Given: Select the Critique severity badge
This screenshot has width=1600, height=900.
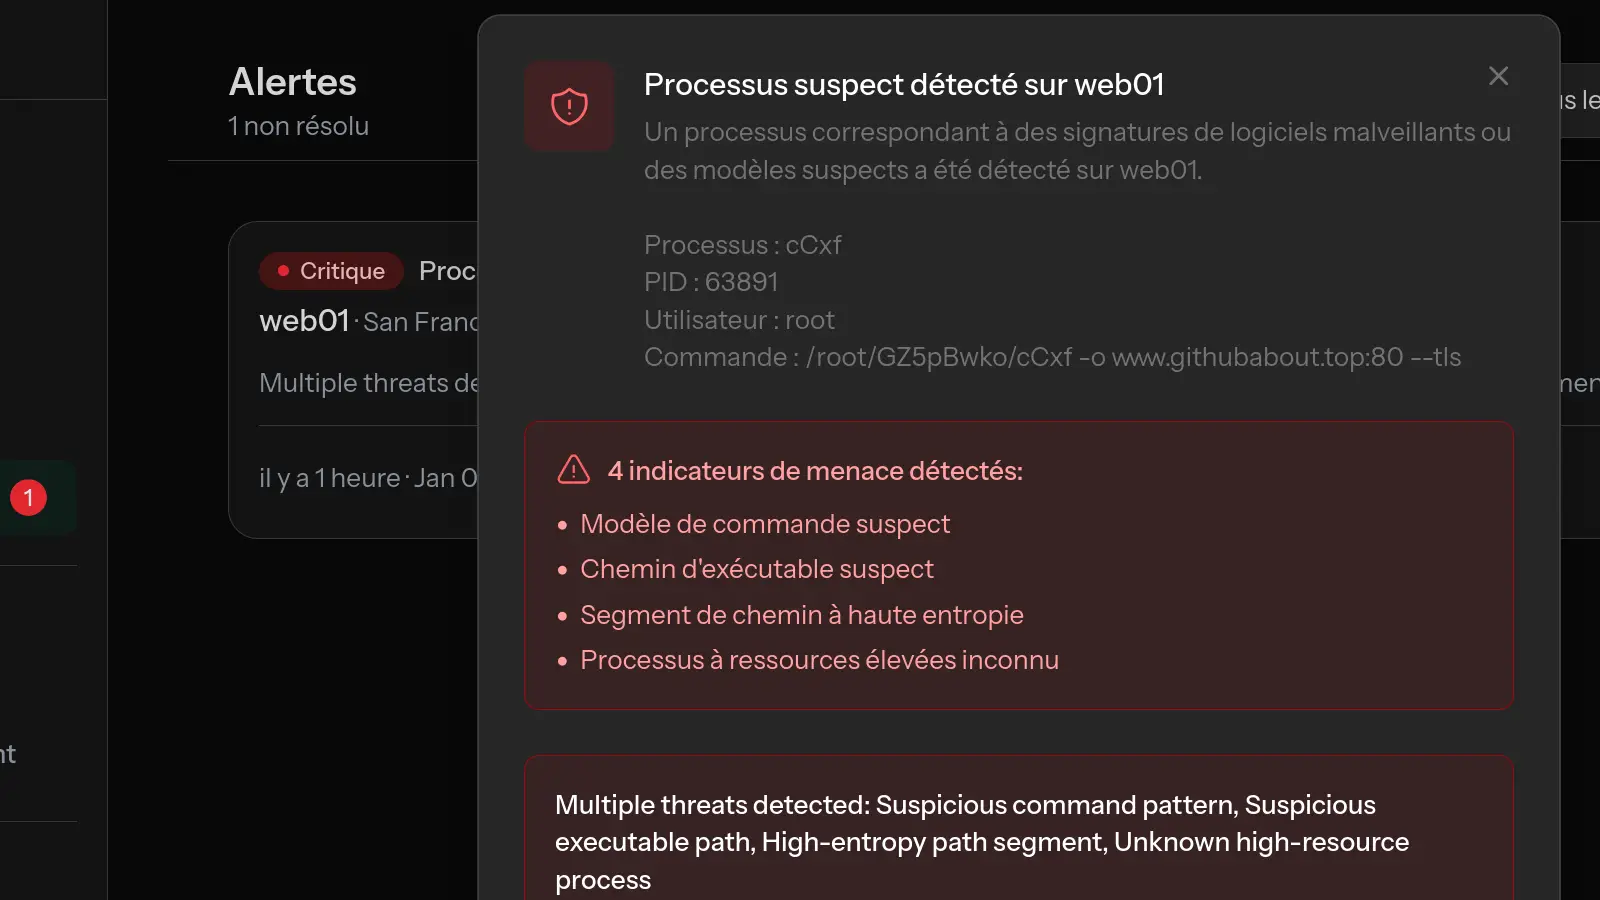Looking at the screenshot, I should [331, 270].
